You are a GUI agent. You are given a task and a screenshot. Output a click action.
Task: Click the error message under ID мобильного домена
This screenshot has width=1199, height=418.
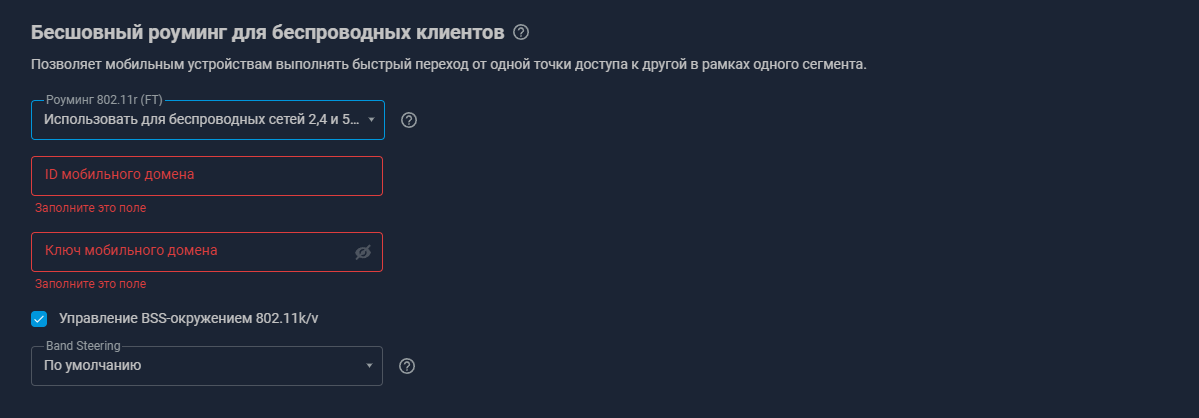(90, 208)
